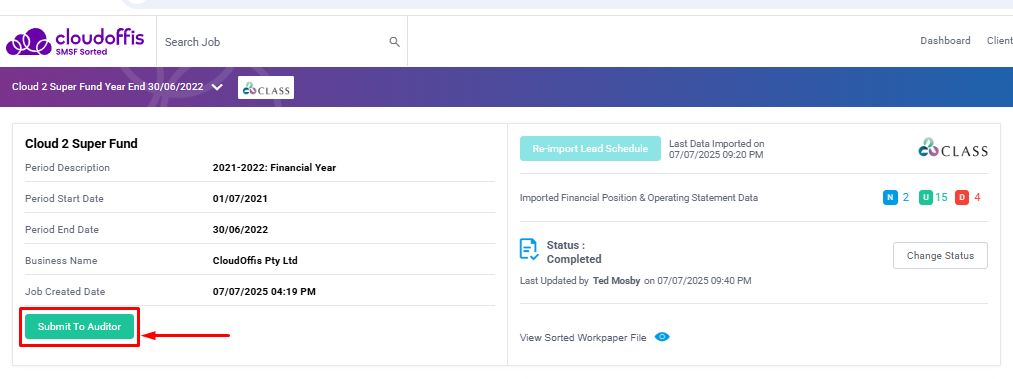Open the Client menu item
Viewport: 1013px width, 379px height.
[x=999, y=41]
